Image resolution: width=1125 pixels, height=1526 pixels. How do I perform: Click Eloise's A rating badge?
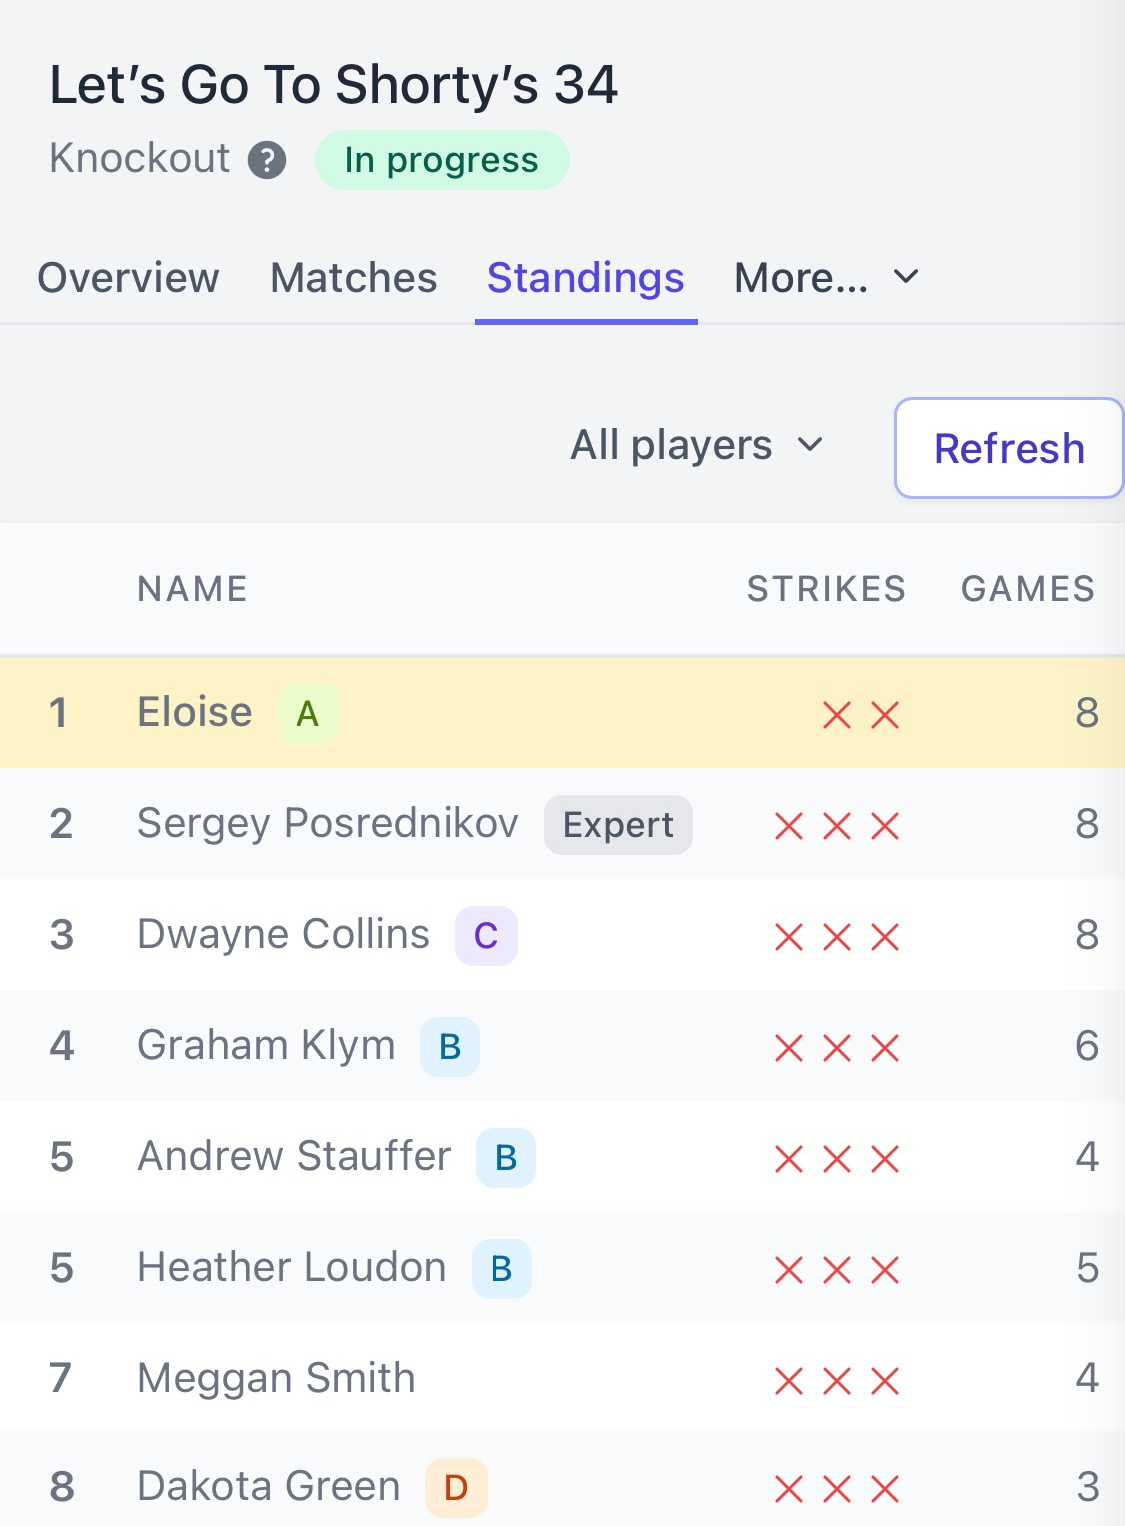[x=308, y=714]
